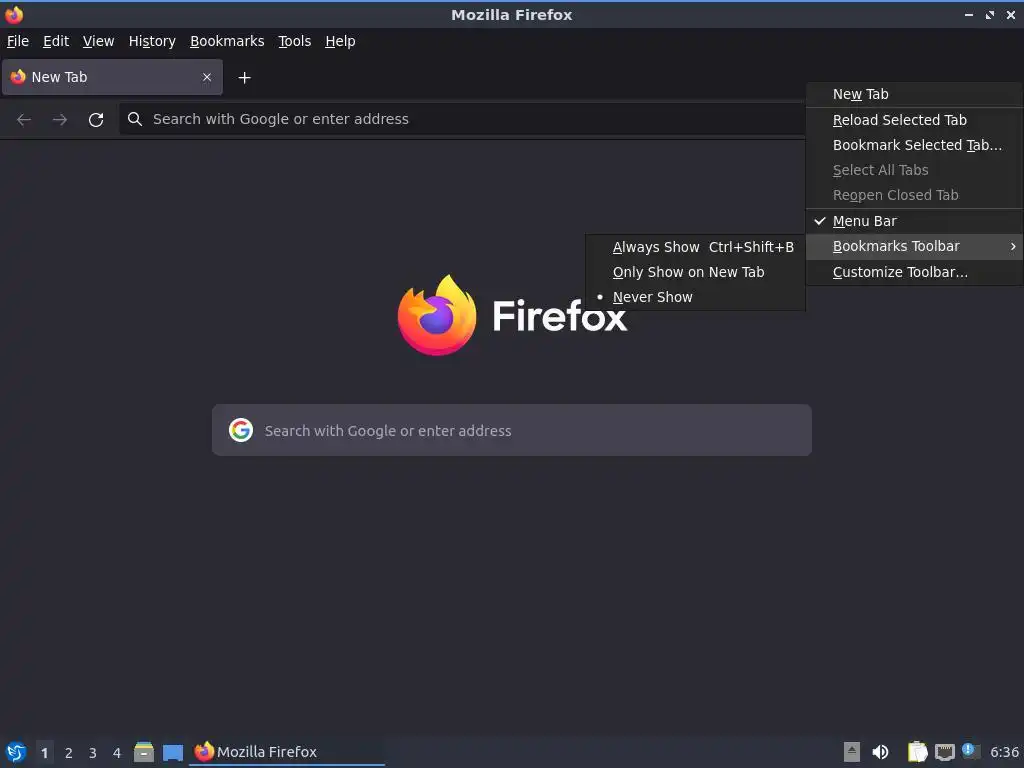This screenshot has height=768, width=1024.
Task: Switch to workspace 3
Action: [x=93, y=753]
